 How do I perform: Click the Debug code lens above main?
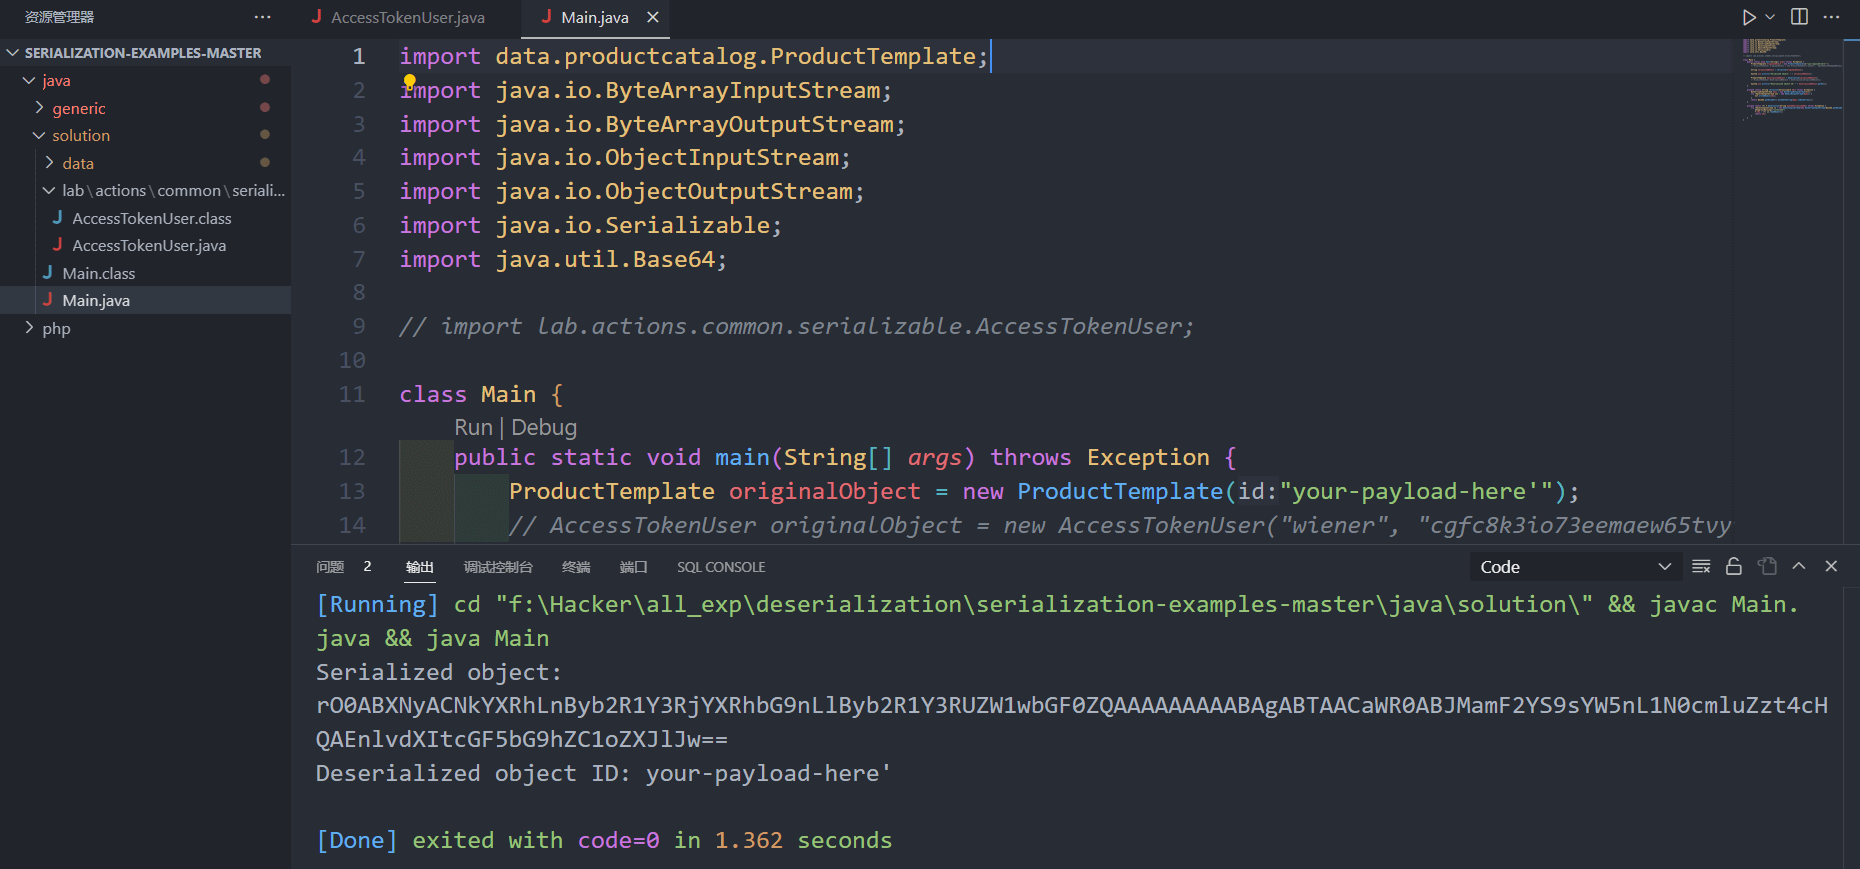pos(544,427)
